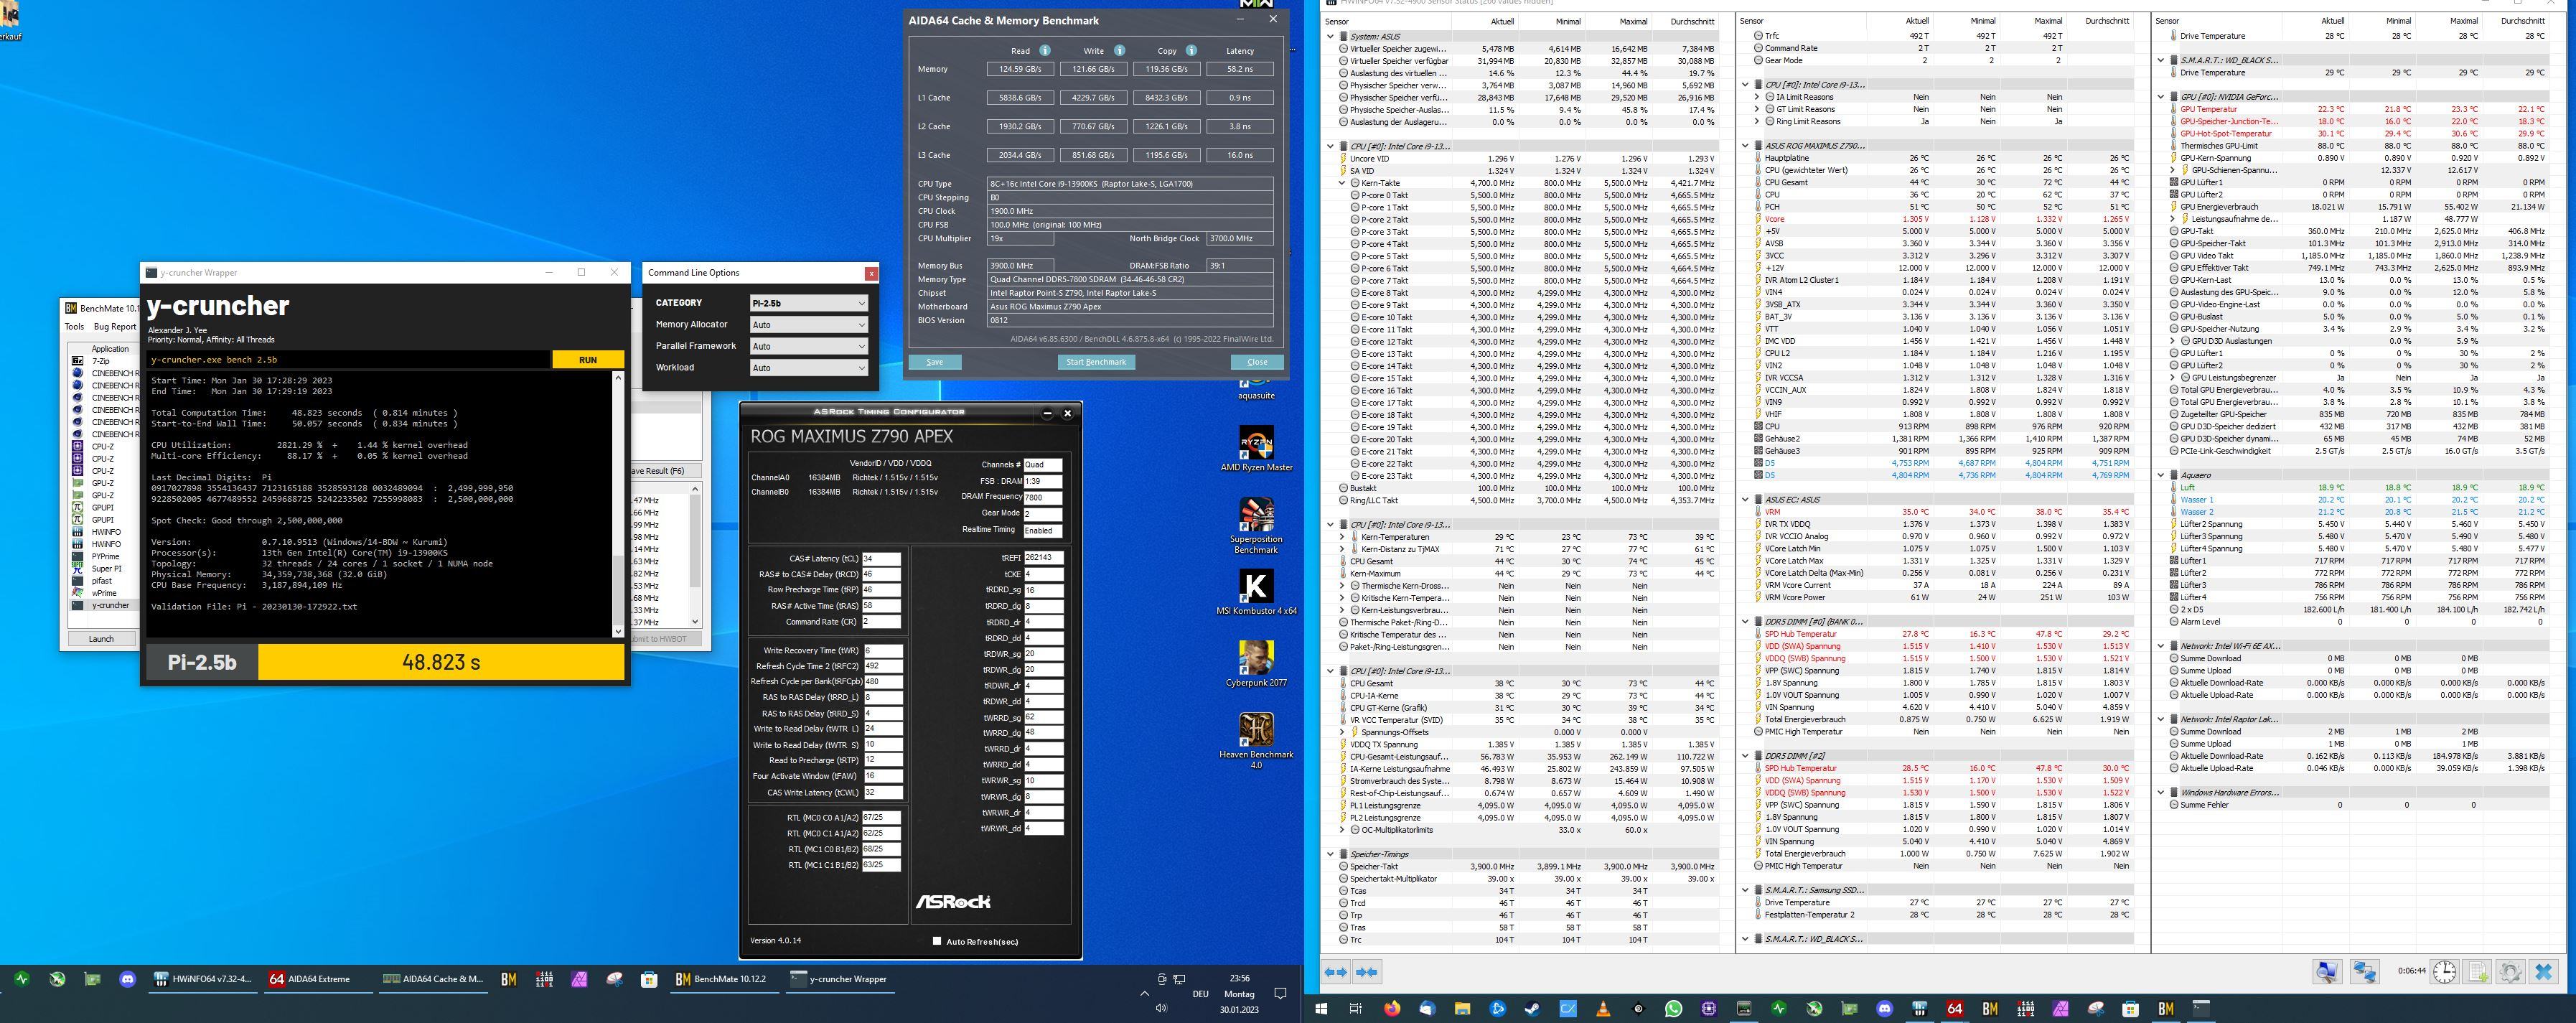Select wPrime in BenchMate list
Viewport: 2576px width, 1023px height.
click(x=104, y=593)
